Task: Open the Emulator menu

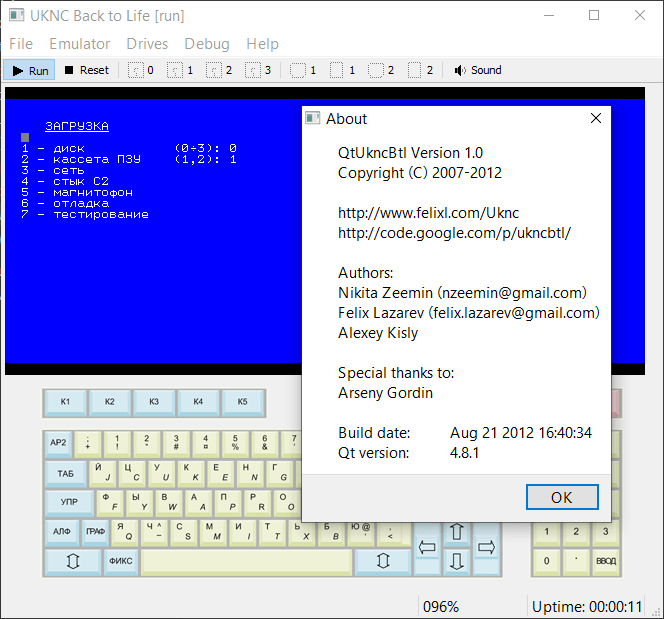Action: (x=80, y=44)
